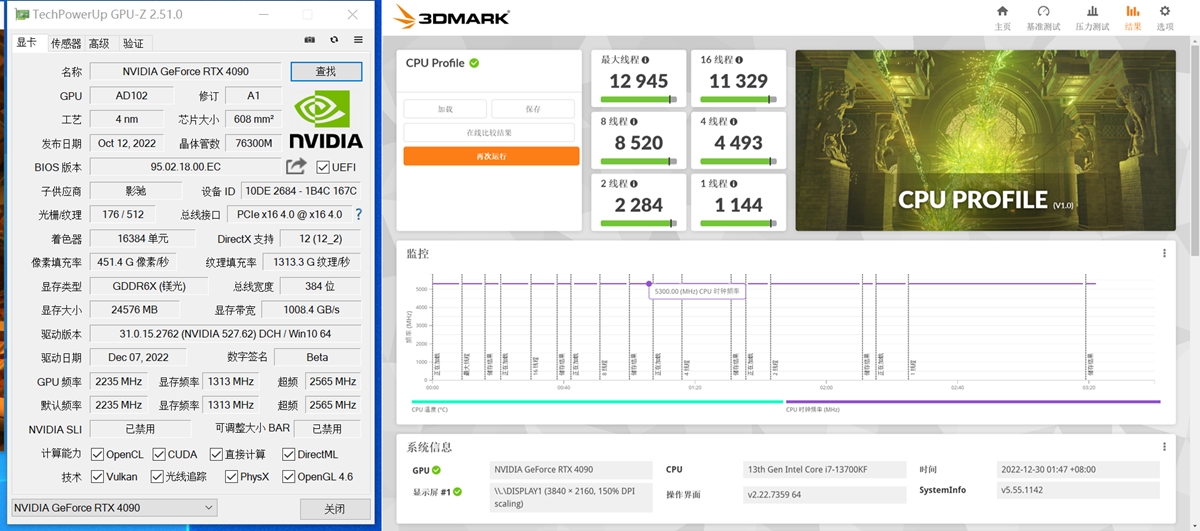Click the purple marker on monitoring graph
1200x531 pixels.
[x=649, y=284]
